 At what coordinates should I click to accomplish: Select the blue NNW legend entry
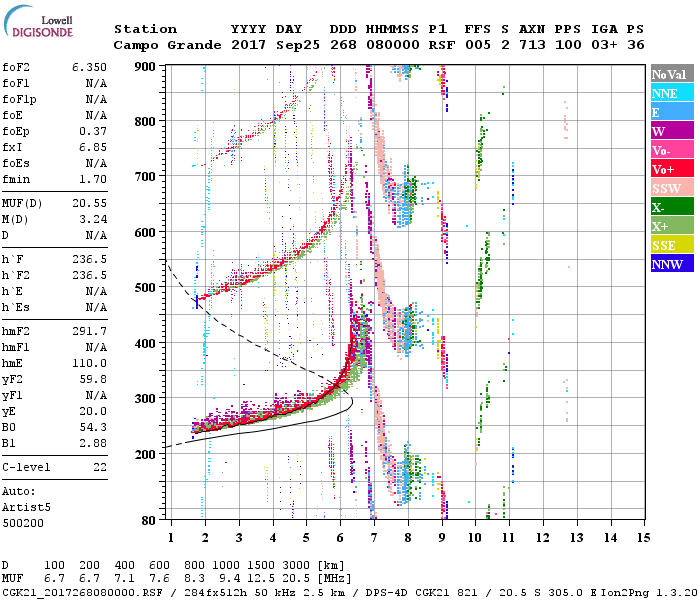tap(671, 264)
